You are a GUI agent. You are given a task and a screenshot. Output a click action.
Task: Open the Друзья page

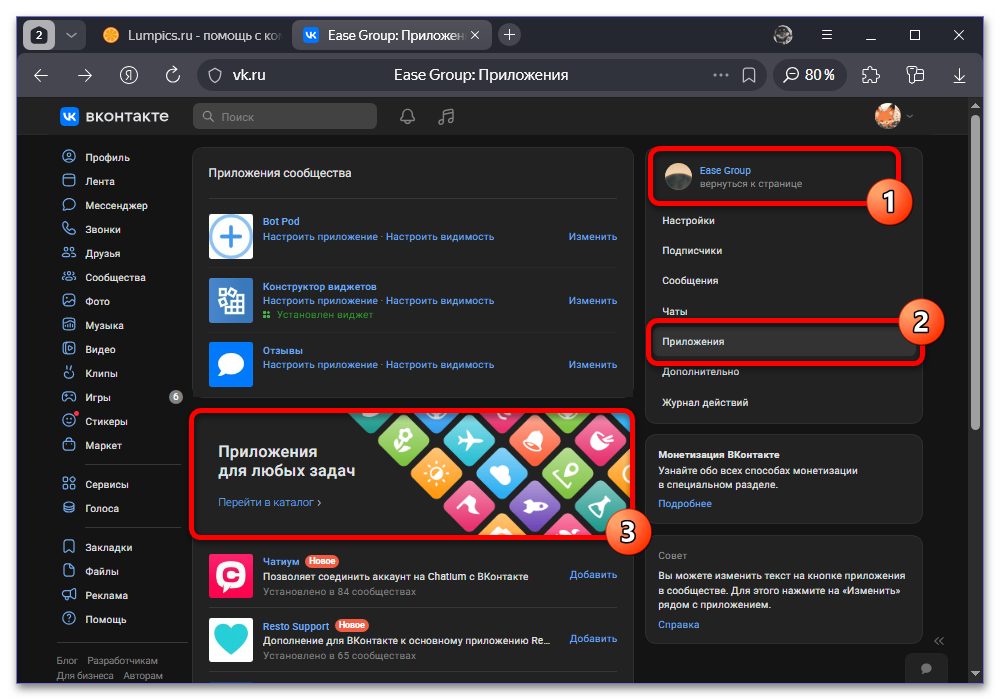point(102,253)
